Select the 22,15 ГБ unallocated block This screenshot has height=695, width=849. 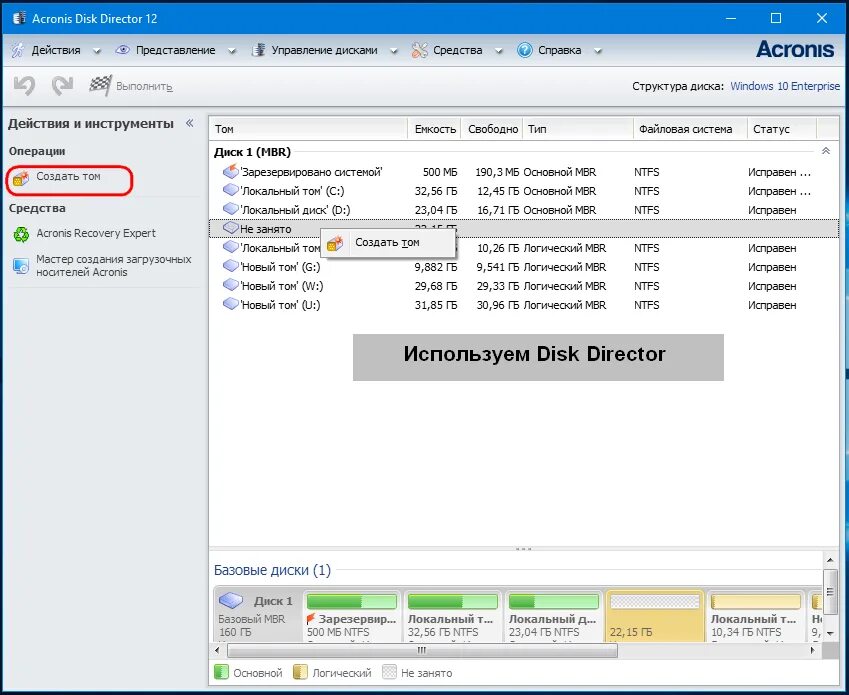point(654,617)
